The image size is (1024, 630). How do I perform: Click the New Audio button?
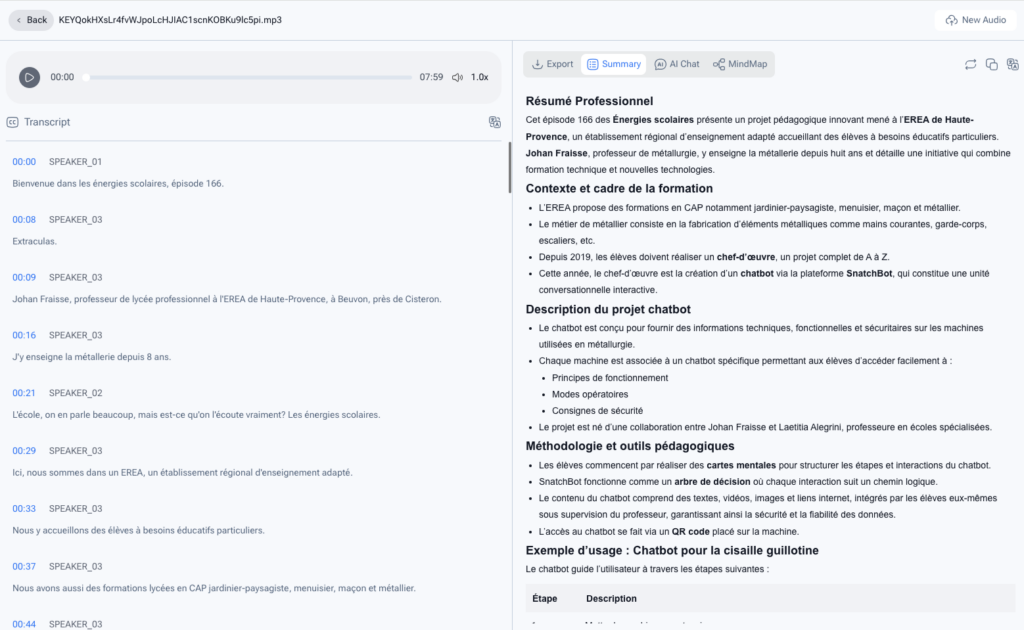click(975, 19)
